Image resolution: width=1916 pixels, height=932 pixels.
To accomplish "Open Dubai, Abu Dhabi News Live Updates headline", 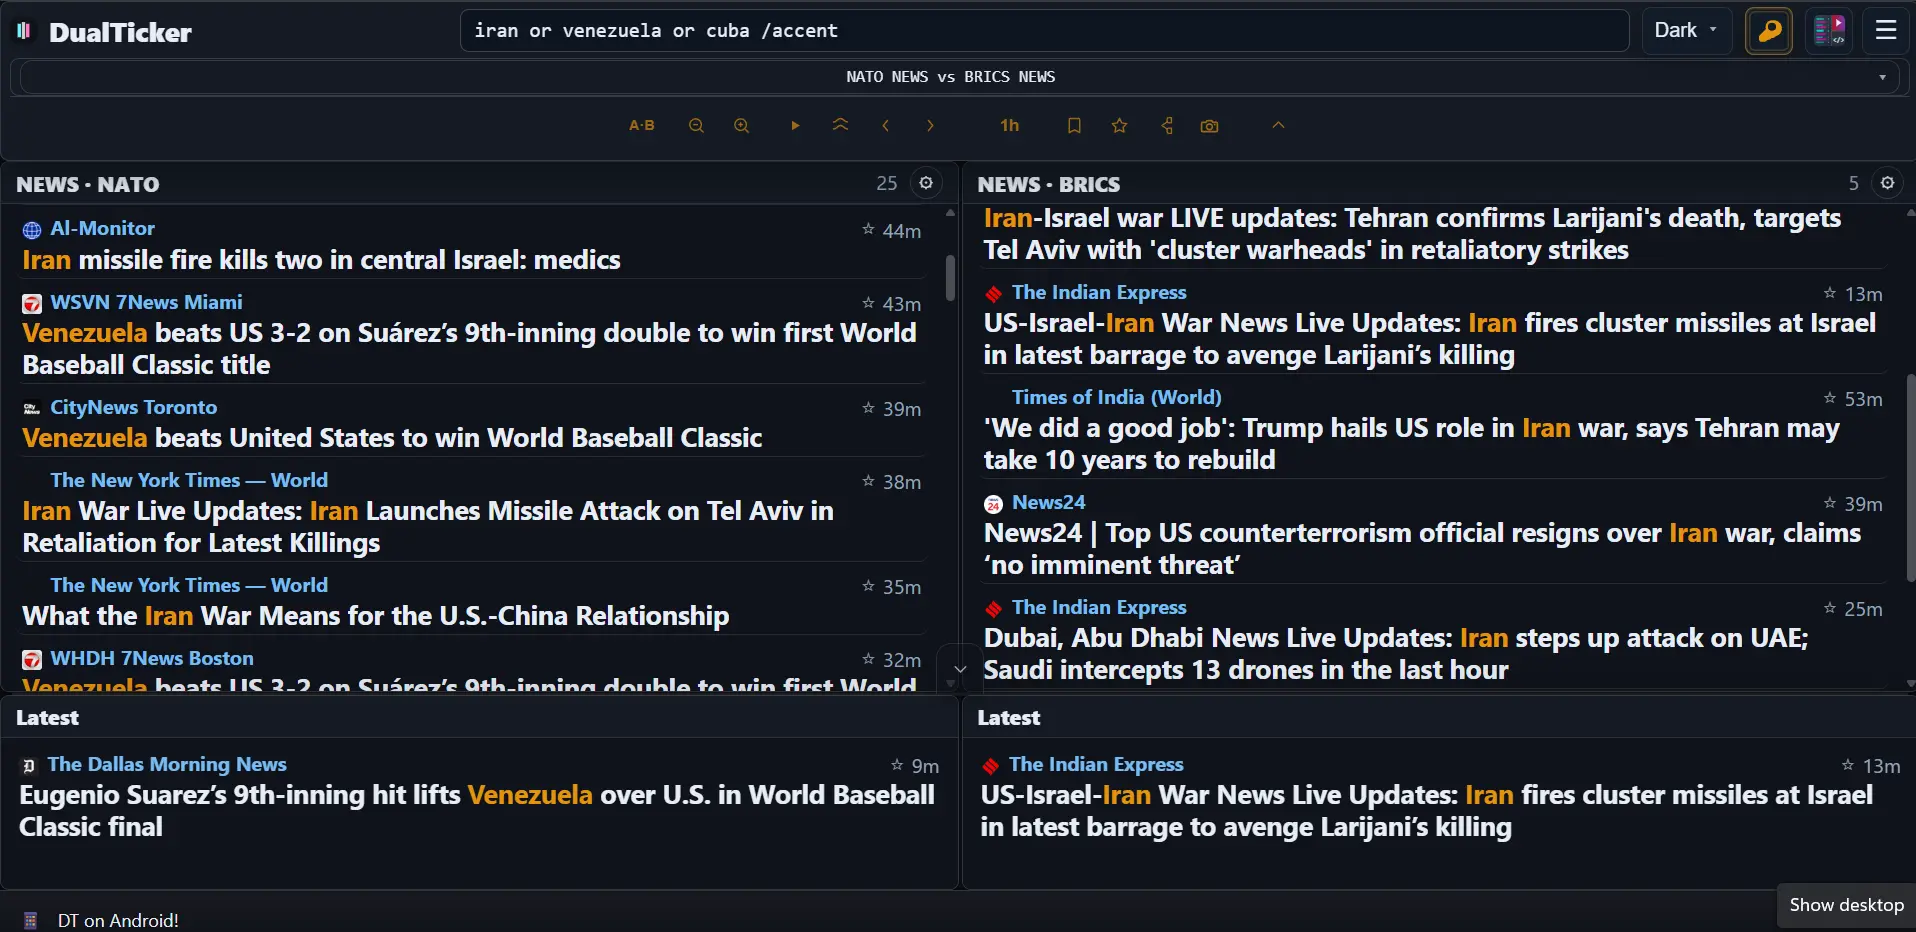I will tap(1396, 654).
